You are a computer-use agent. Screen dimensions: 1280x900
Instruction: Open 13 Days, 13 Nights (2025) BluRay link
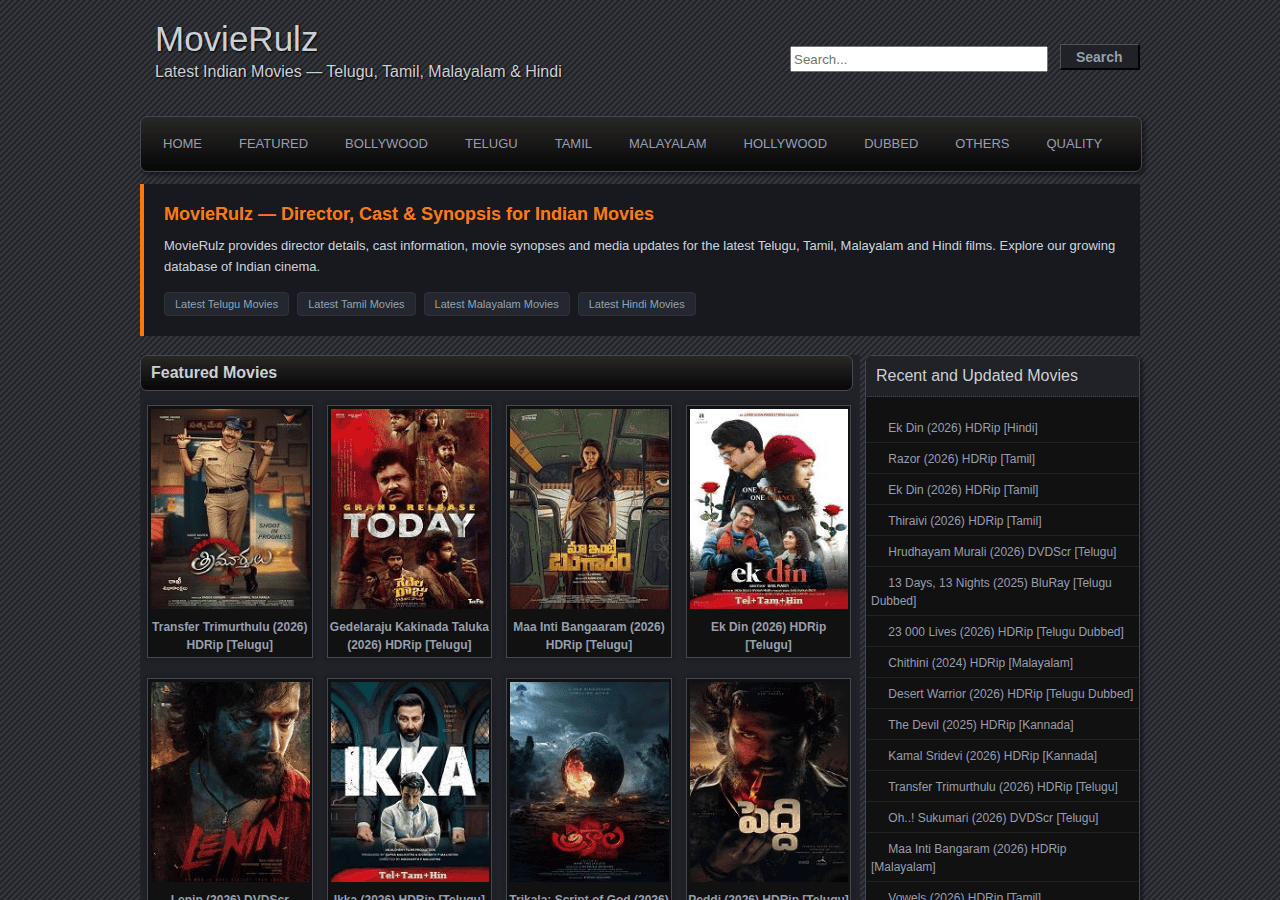coord(991,592)
